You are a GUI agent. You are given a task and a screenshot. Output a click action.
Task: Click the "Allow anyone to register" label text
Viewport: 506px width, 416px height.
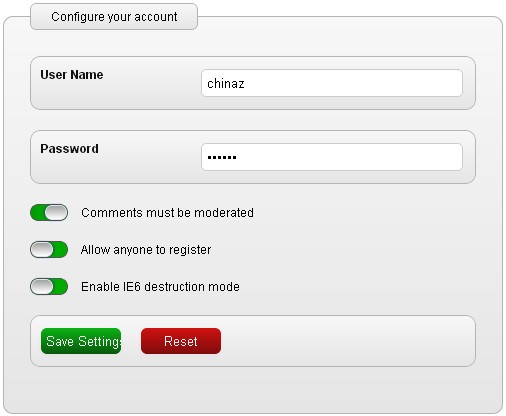click(x=146, y=250)
